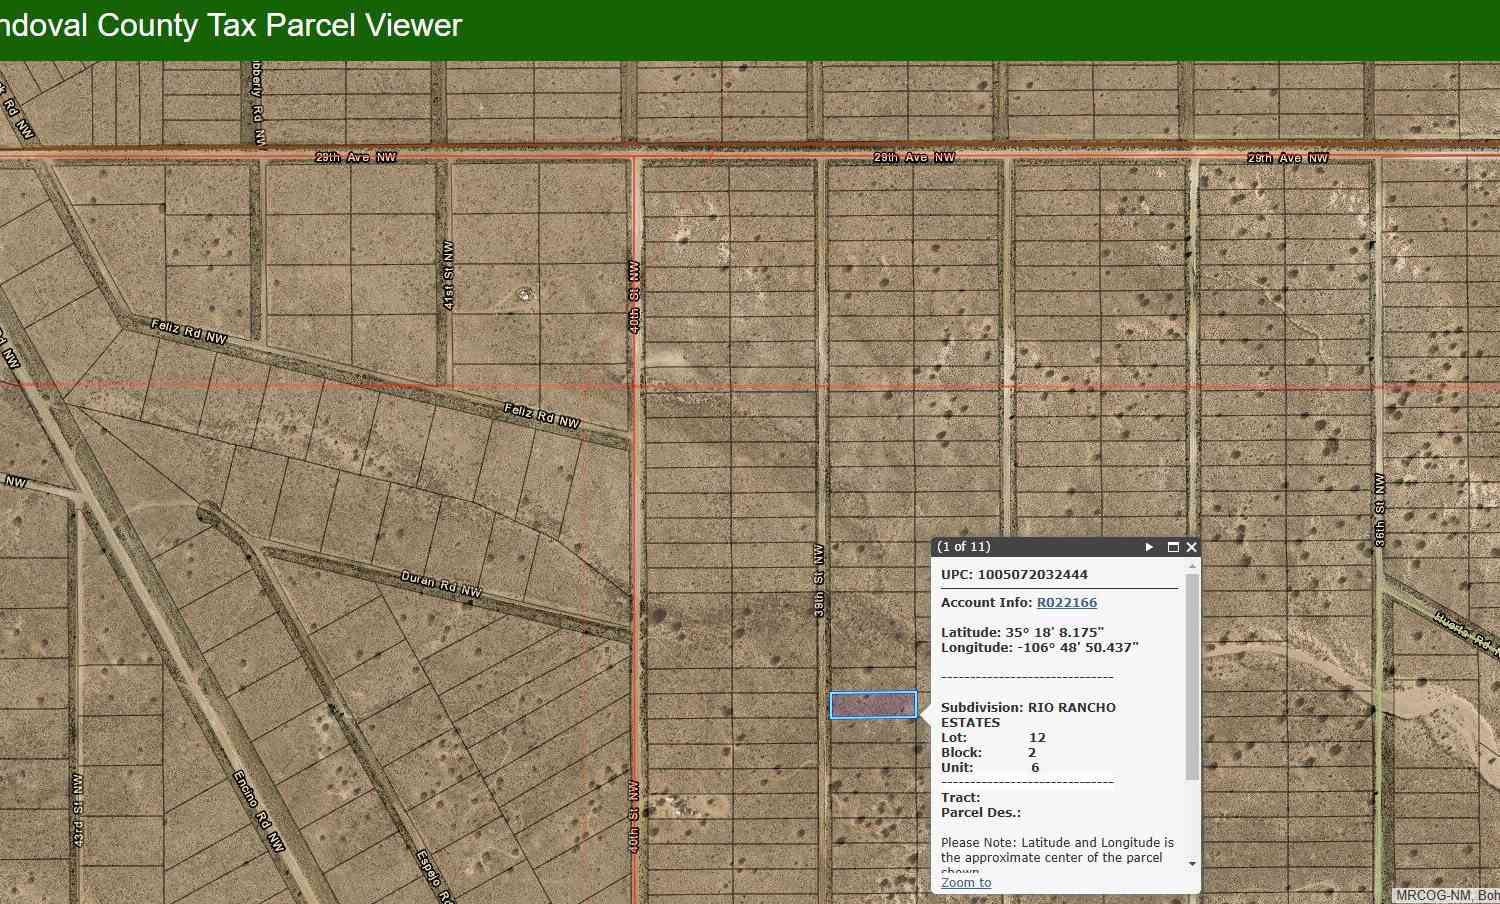Click the Encino Rd NW street label
The height and width of the screenshot is (904, 1500).
[x=259, y=811]
